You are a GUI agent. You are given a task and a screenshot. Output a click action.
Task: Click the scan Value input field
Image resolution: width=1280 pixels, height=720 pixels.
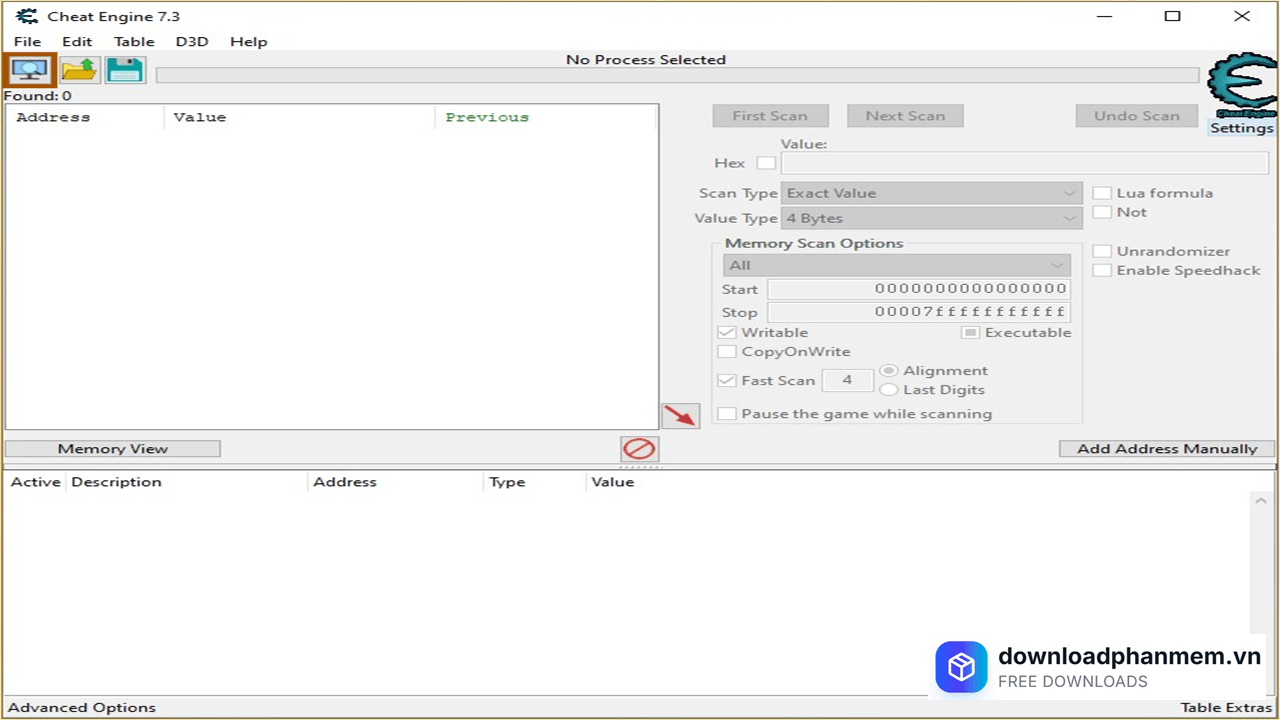tap(1024, 163)
